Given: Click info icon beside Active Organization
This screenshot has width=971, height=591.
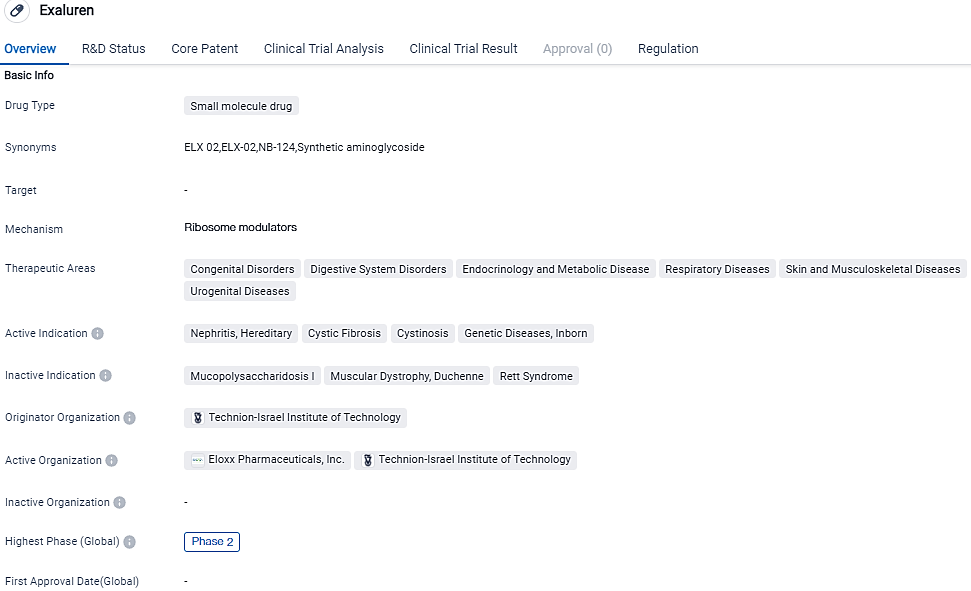Looking at the screenshot, I should (x=112, y=461).
